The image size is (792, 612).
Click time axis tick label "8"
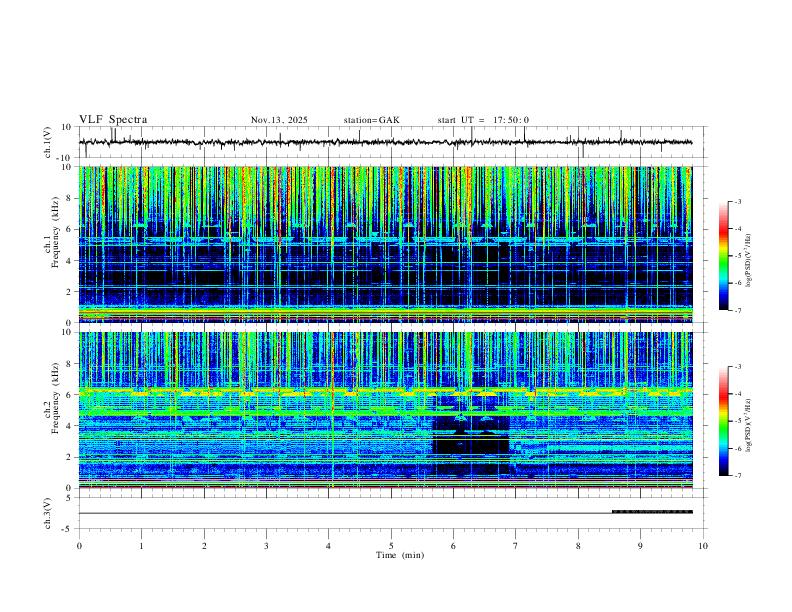tap(578, 546)
